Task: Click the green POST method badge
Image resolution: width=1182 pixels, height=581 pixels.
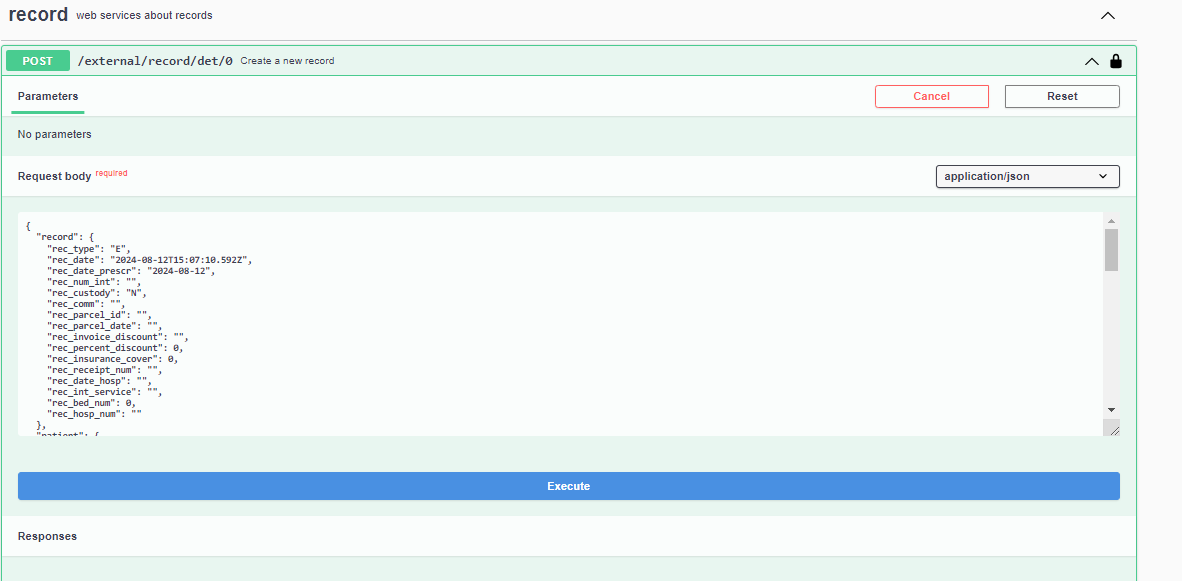Action: pos(38,61)
